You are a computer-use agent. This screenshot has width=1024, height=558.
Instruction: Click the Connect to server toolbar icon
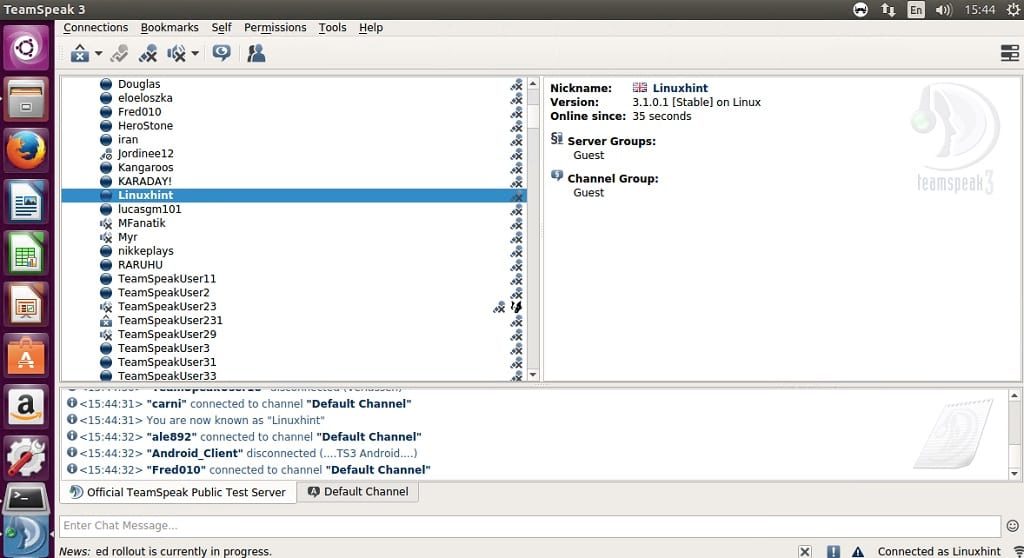click(x=80, y=54)
